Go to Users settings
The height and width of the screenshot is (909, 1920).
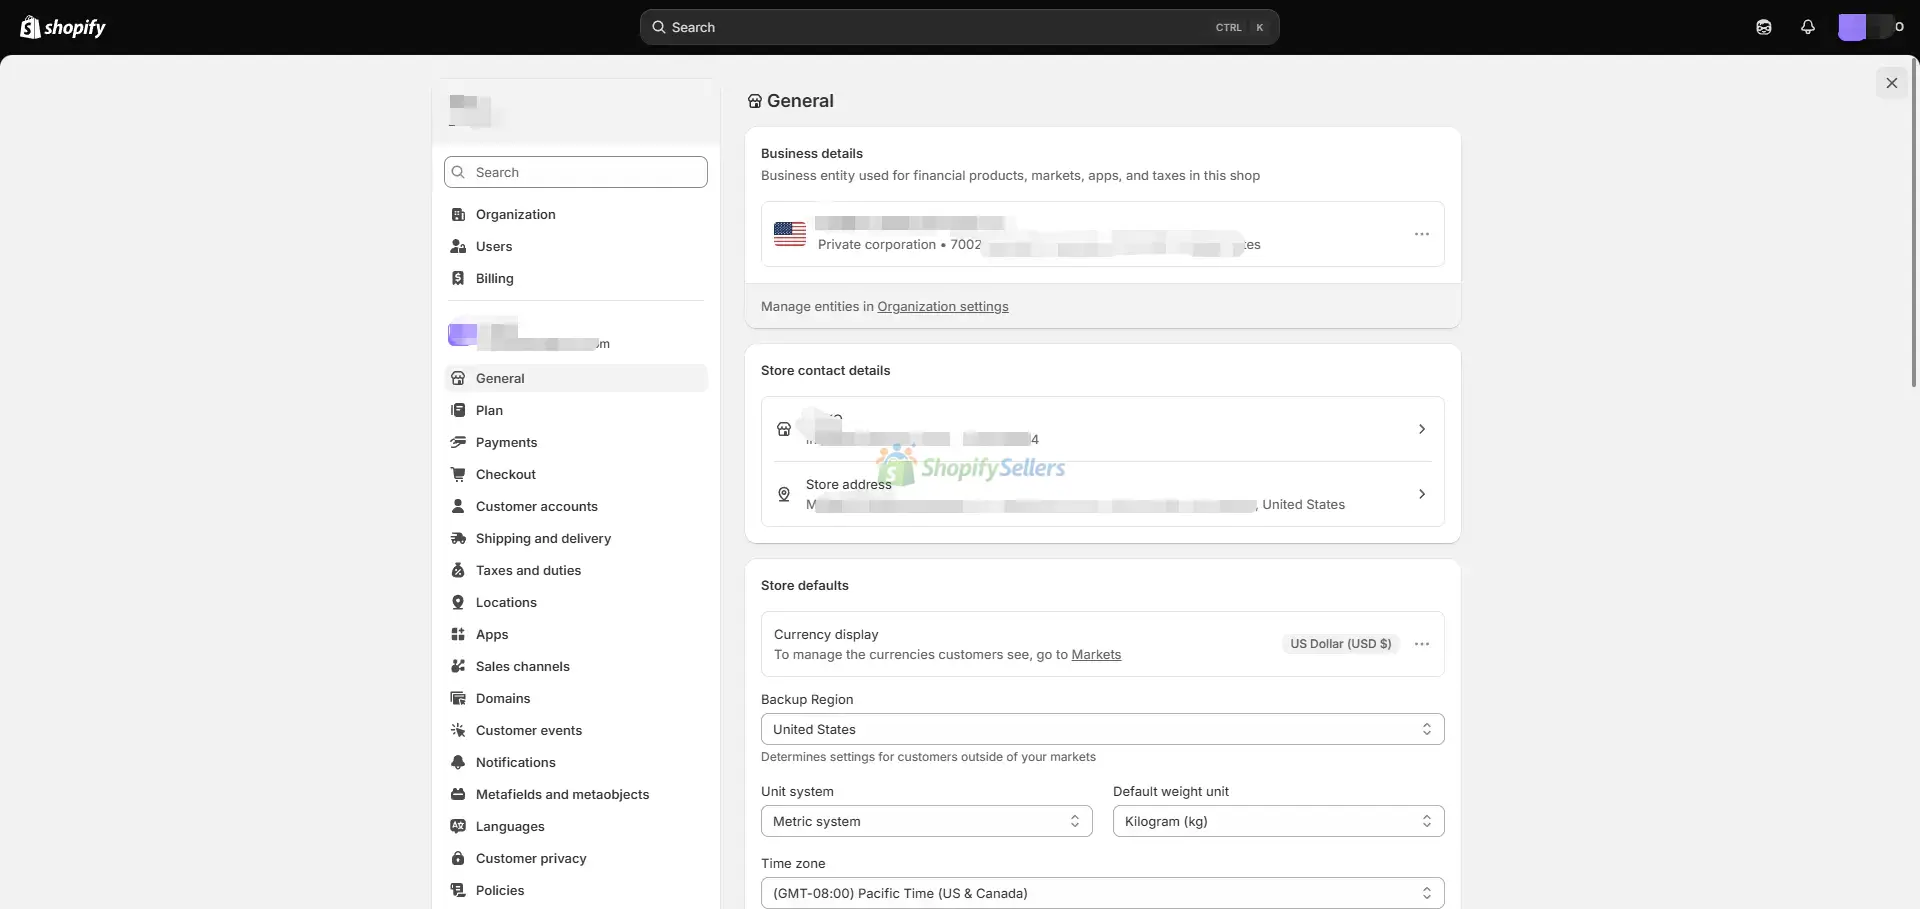coord(576,246)
